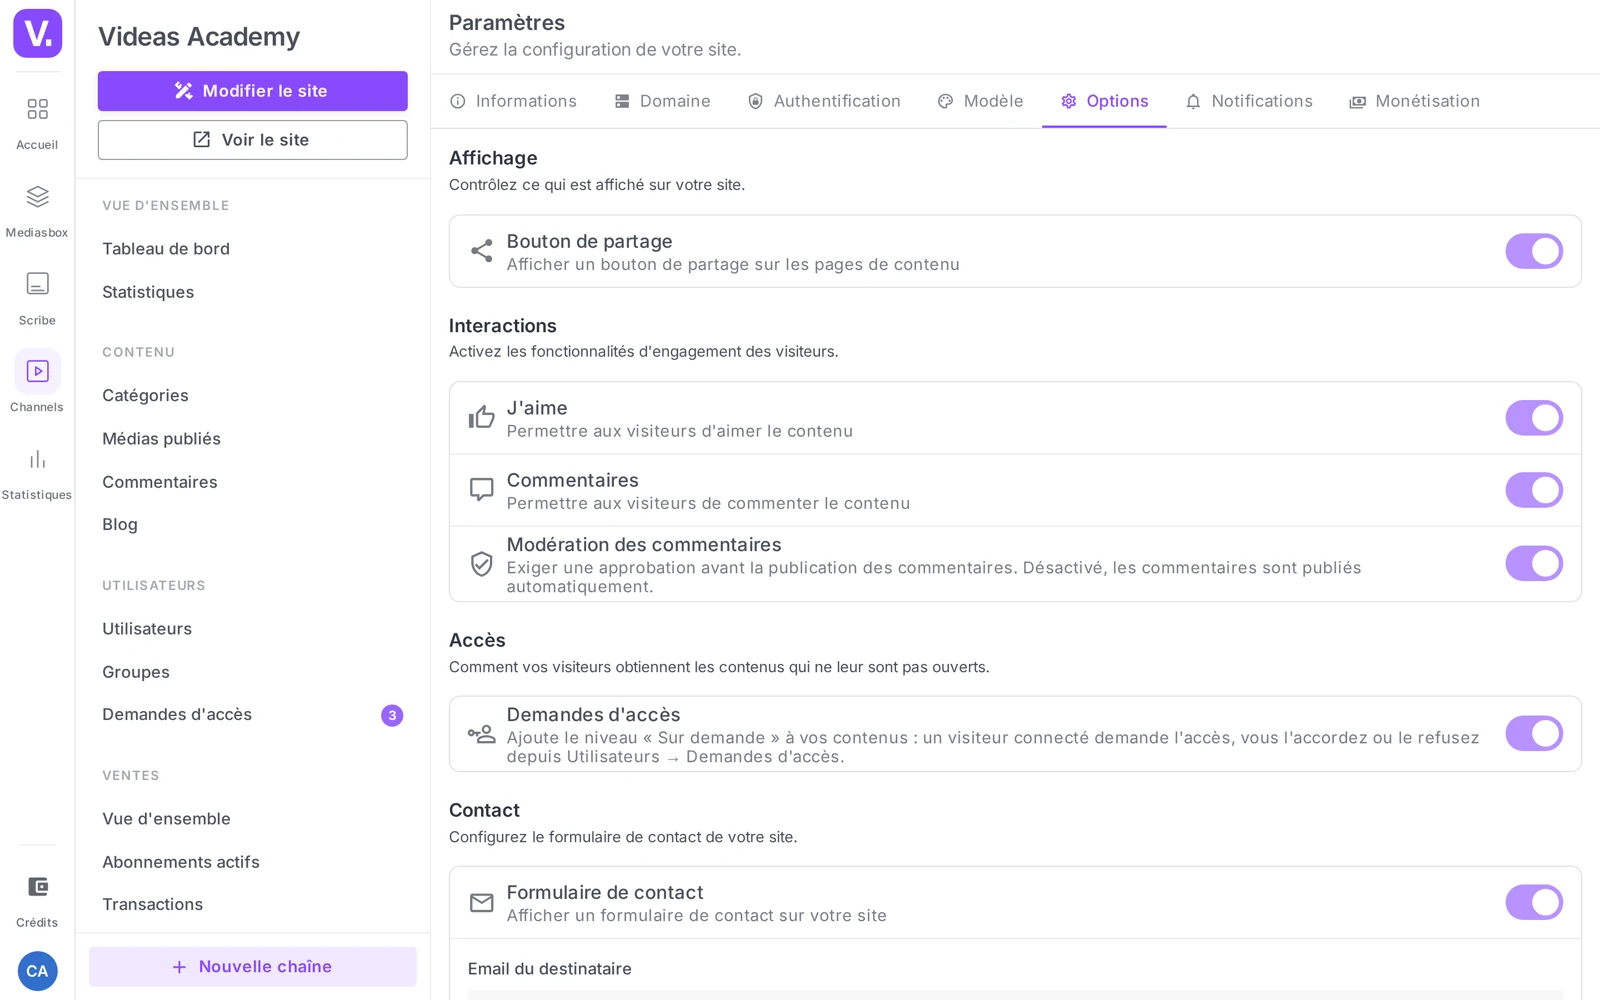Image resolution: width=1600 pixels, height=1000 pixels.
Task: Select the Channels icon in the rail
Action: point(37,371)
